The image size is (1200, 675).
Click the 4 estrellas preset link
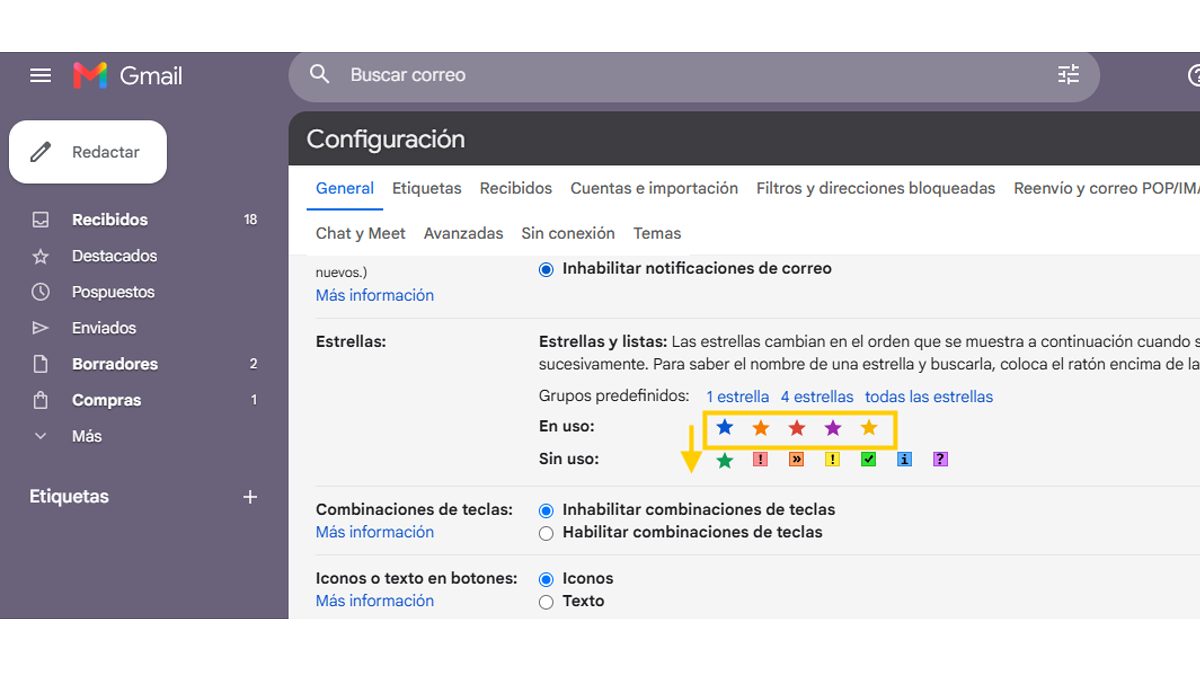[x=817, y=397]
